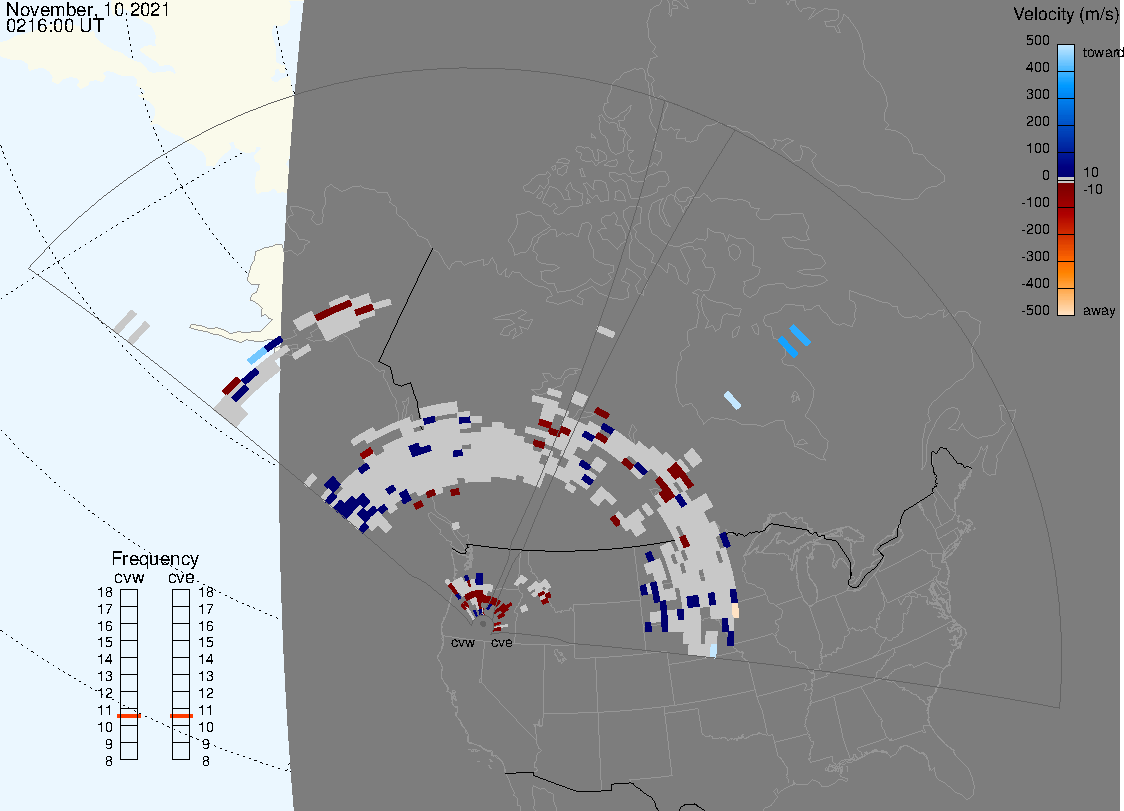1124x811 pixels.
Task: Select the '300' label on velocity scale
Action: point(1037,95)
